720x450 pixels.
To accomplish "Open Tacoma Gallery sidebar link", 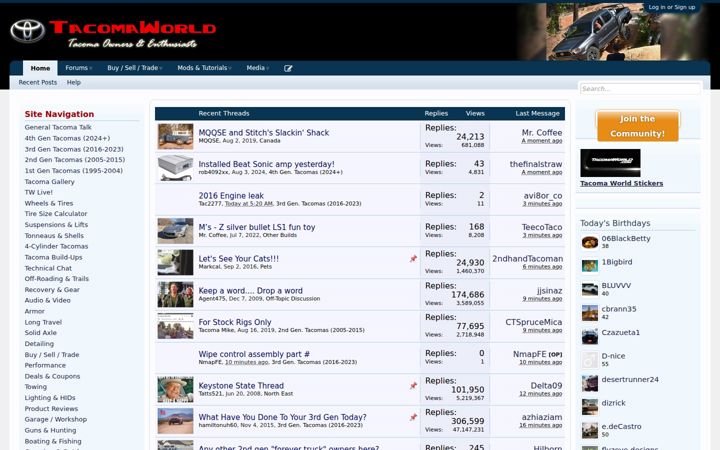I will coord(50,182).
